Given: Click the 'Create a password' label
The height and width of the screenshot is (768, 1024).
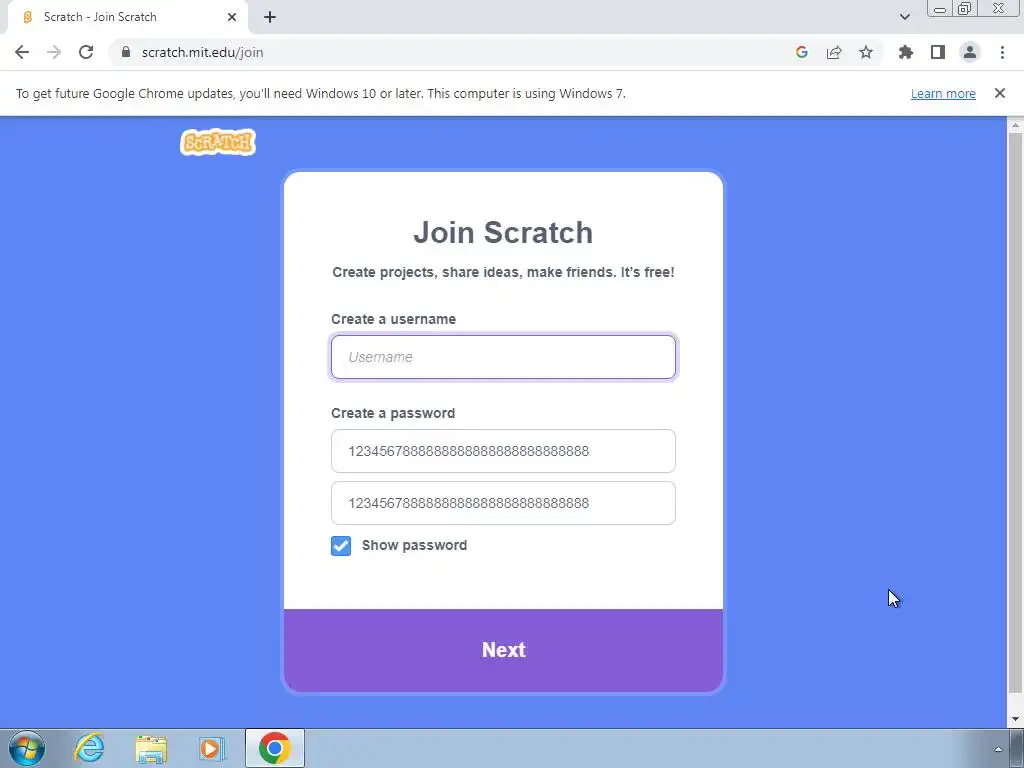Looking at the screenshot, I should (x=392, y=413).
